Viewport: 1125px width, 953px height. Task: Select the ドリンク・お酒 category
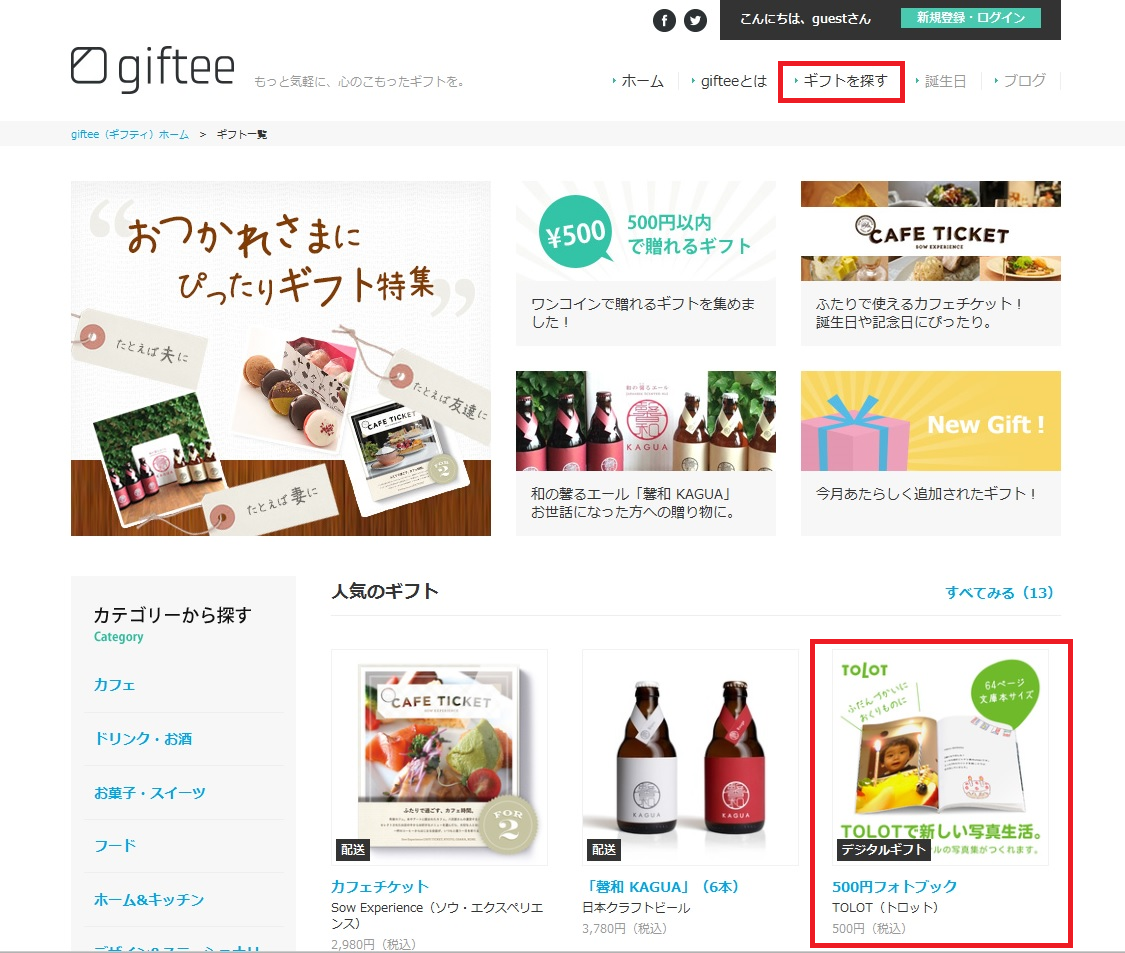[x=143, y=738]
